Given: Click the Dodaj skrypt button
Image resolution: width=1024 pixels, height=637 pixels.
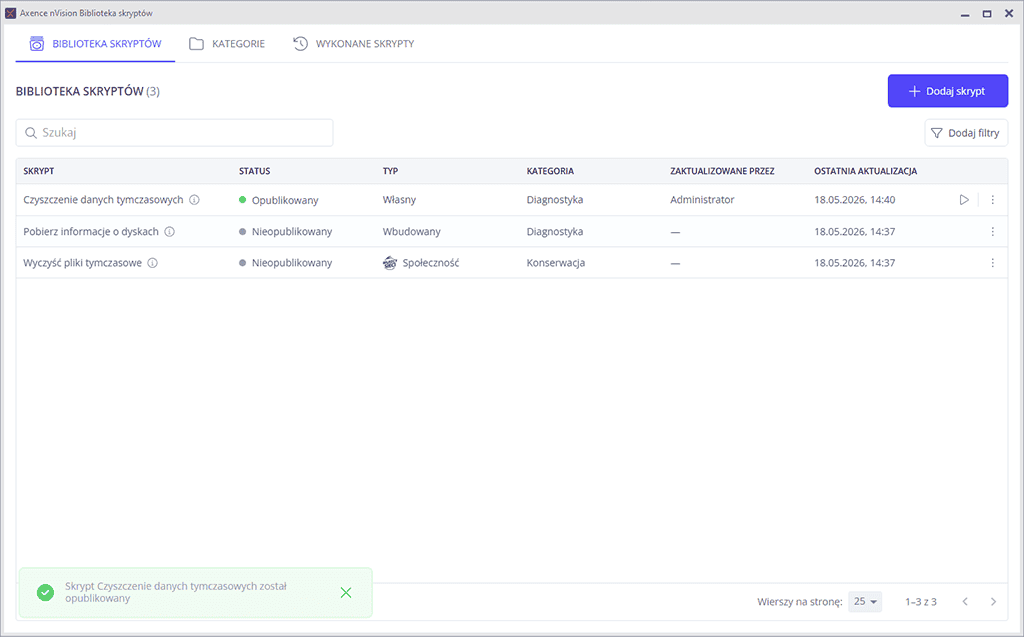Looking at the screenshot, I should click(948, 91).
